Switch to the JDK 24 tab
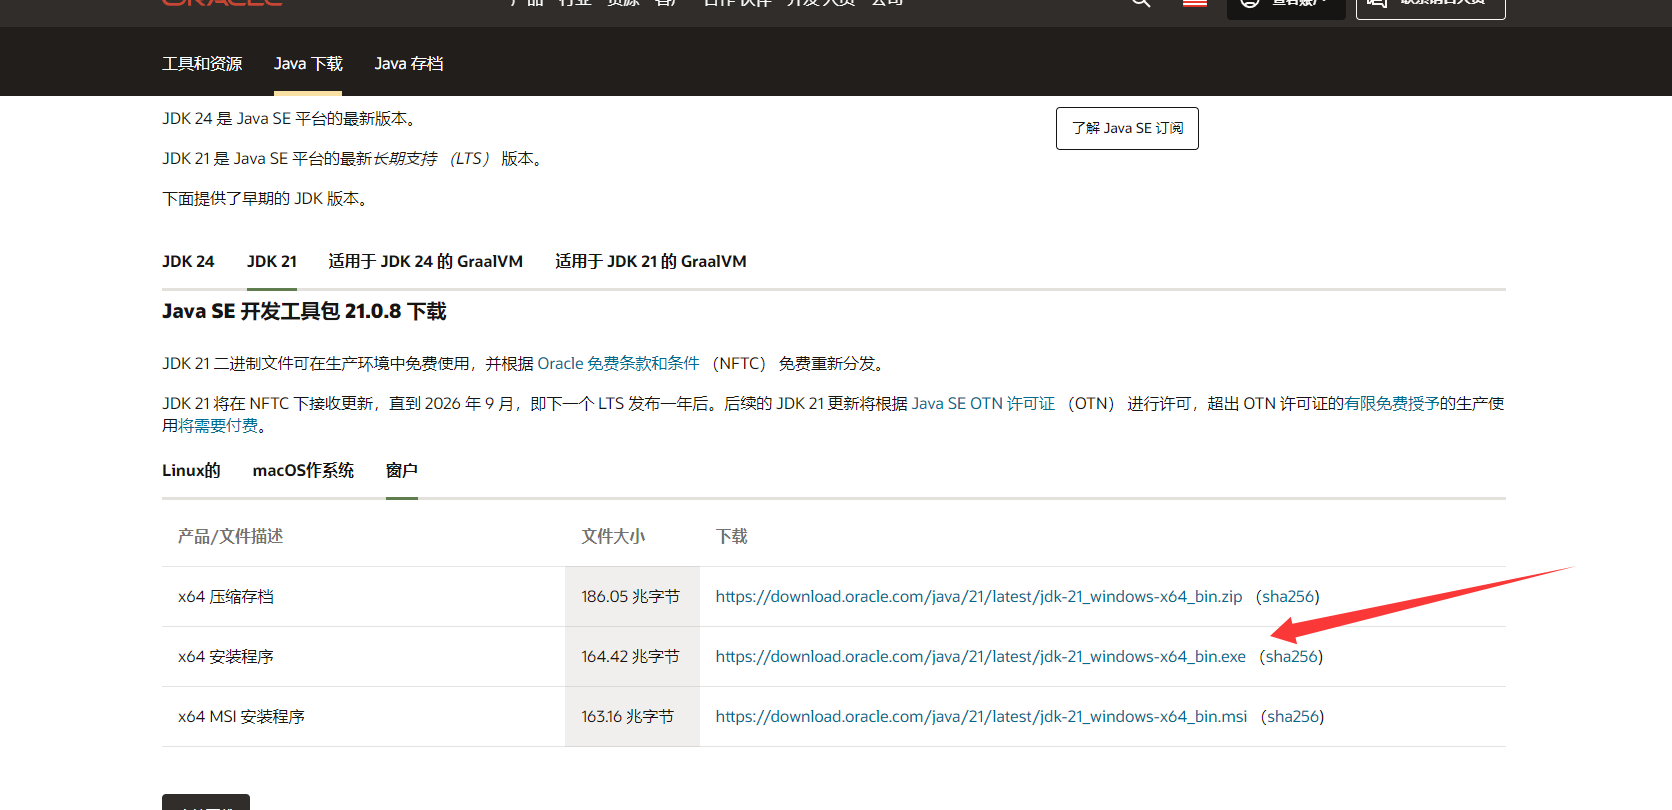 [188, 261]
